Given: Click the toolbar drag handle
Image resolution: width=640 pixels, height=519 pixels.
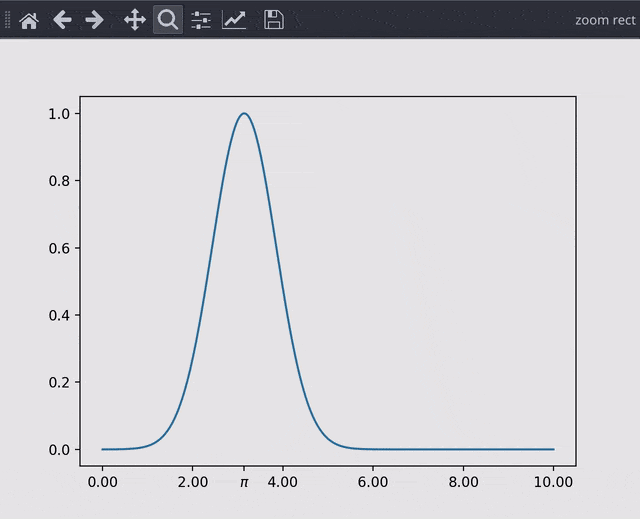Looking at the screenshot, I should (7, 20).
